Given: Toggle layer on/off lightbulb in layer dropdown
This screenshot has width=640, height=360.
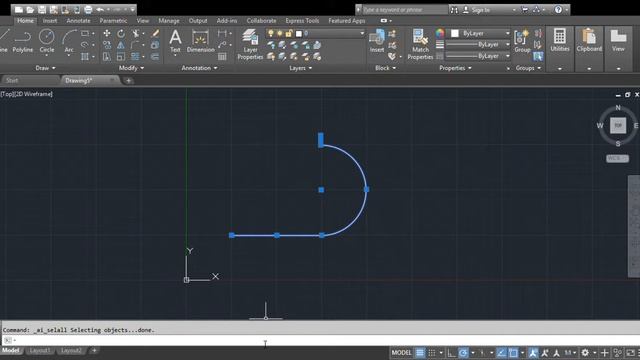Looking at the screenshot, I should point(271,33).
